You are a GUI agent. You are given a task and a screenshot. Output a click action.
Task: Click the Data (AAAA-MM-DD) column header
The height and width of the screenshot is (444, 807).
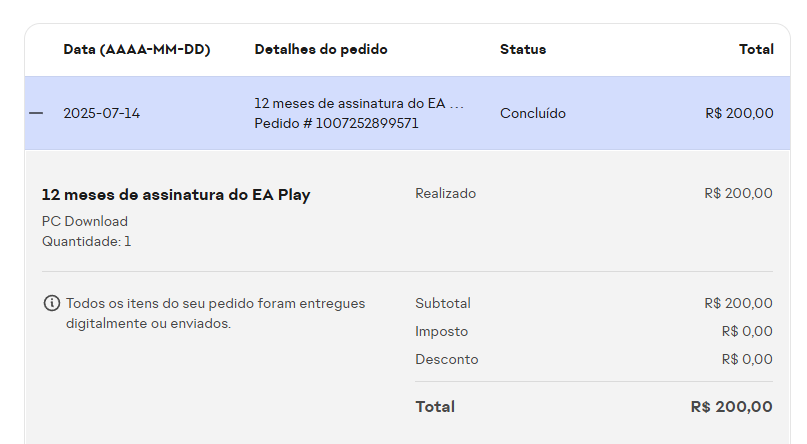136,49
